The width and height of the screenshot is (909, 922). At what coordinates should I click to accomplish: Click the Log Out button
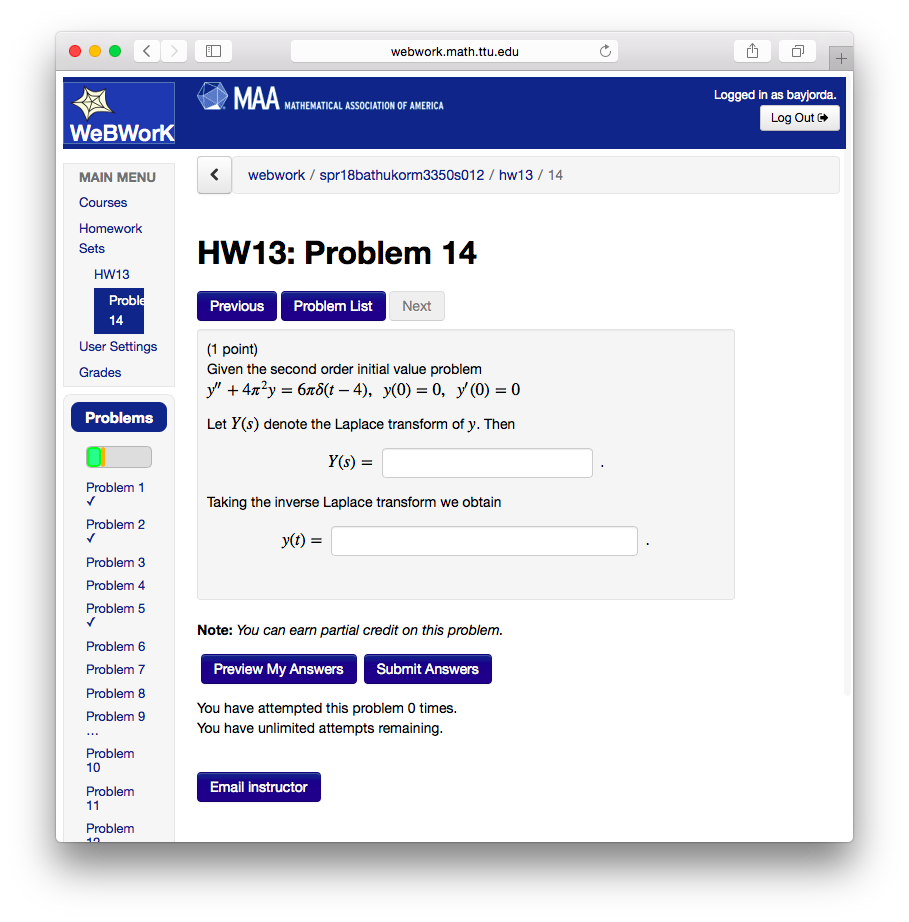pyautogui.click(x=799, y=117)
